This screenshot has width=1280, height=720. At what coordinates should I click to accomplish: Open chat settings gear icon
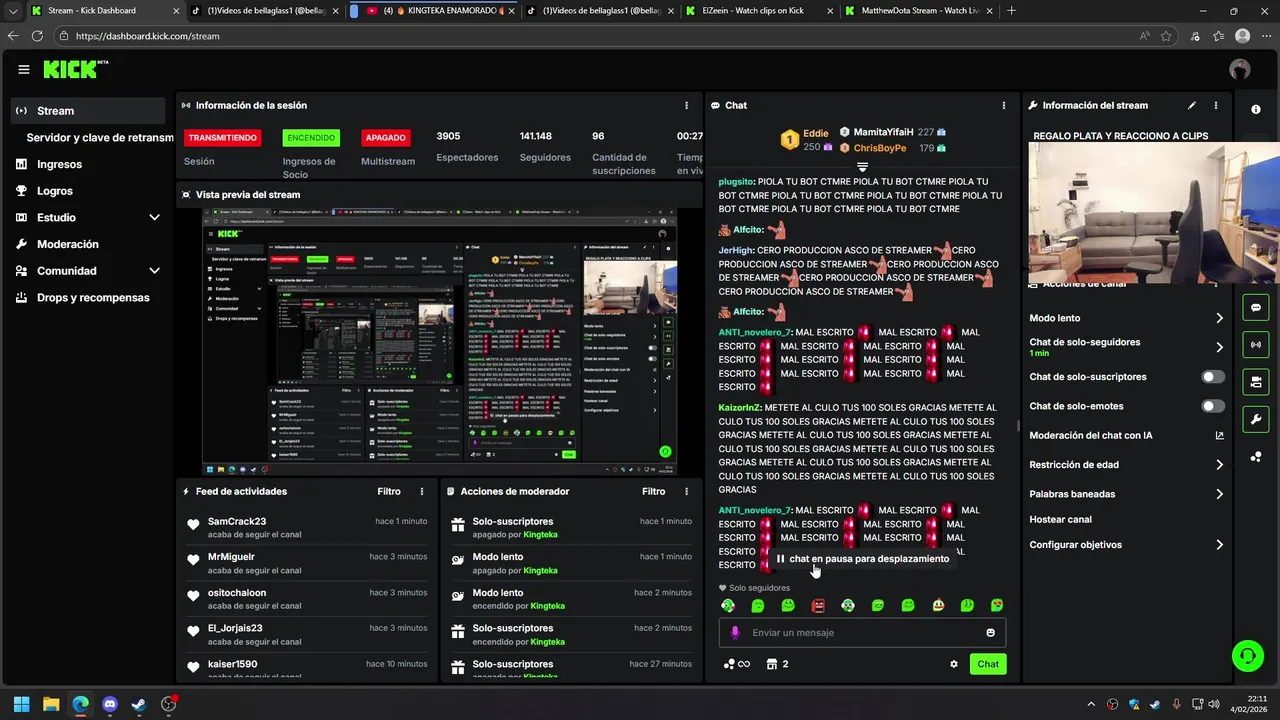[954, 664]
